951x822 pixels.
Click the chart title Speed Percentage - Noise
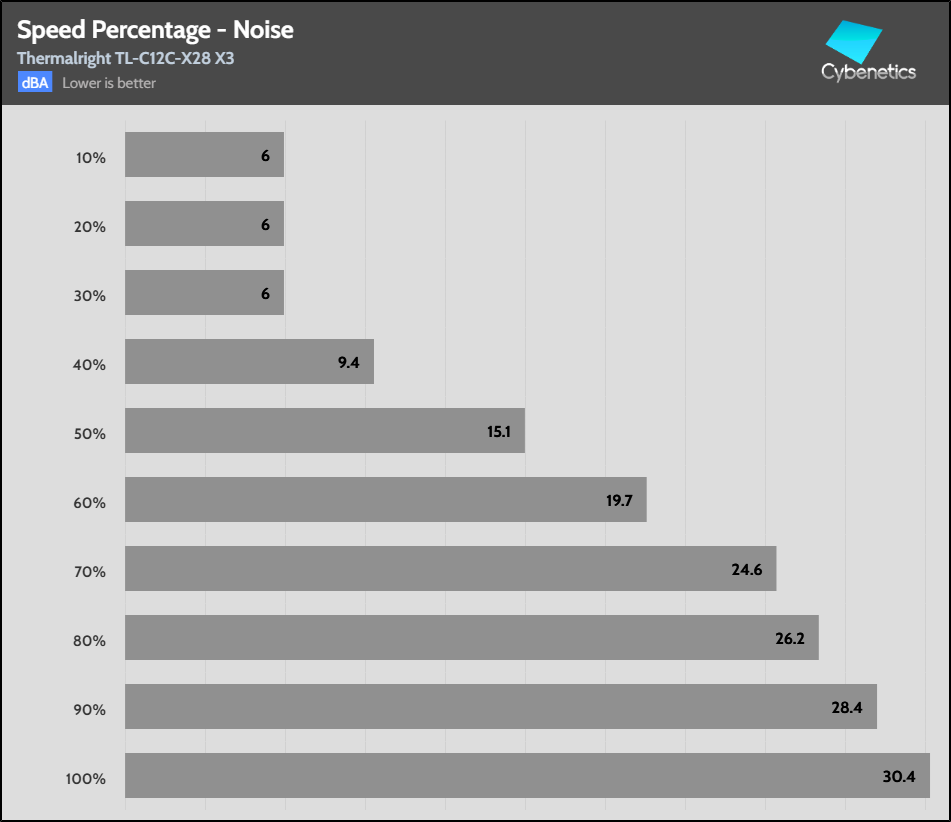[155, 30]
